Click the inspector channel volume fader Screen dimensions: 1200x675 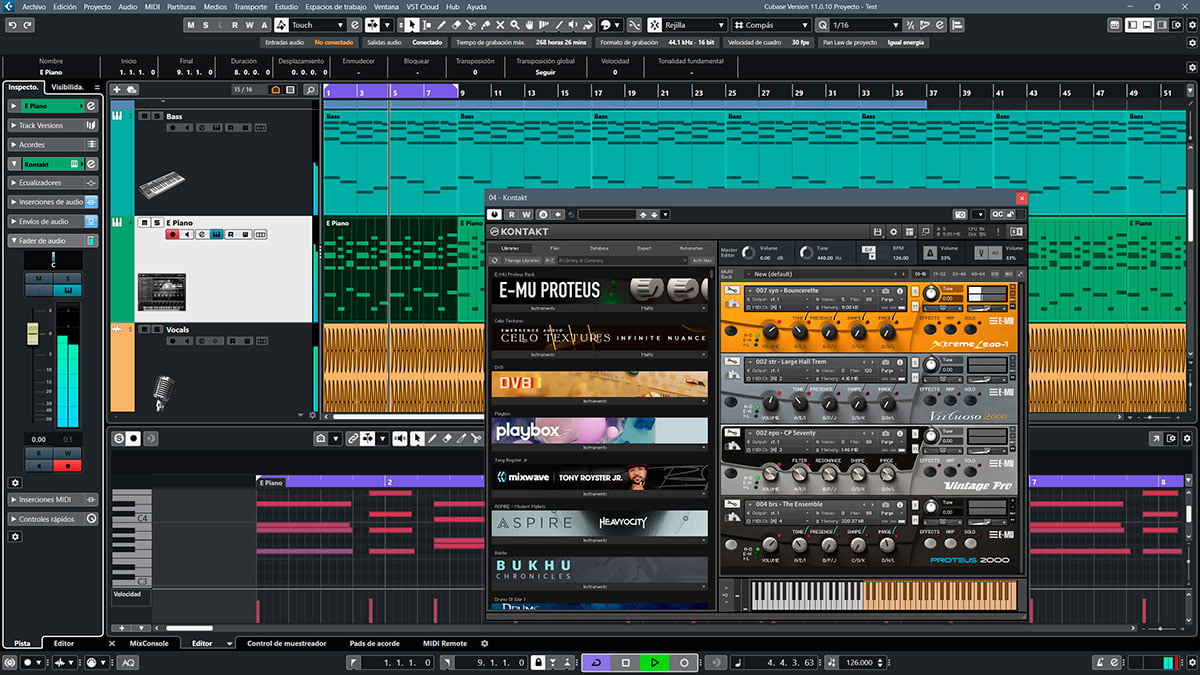click(x=32, y=334)
